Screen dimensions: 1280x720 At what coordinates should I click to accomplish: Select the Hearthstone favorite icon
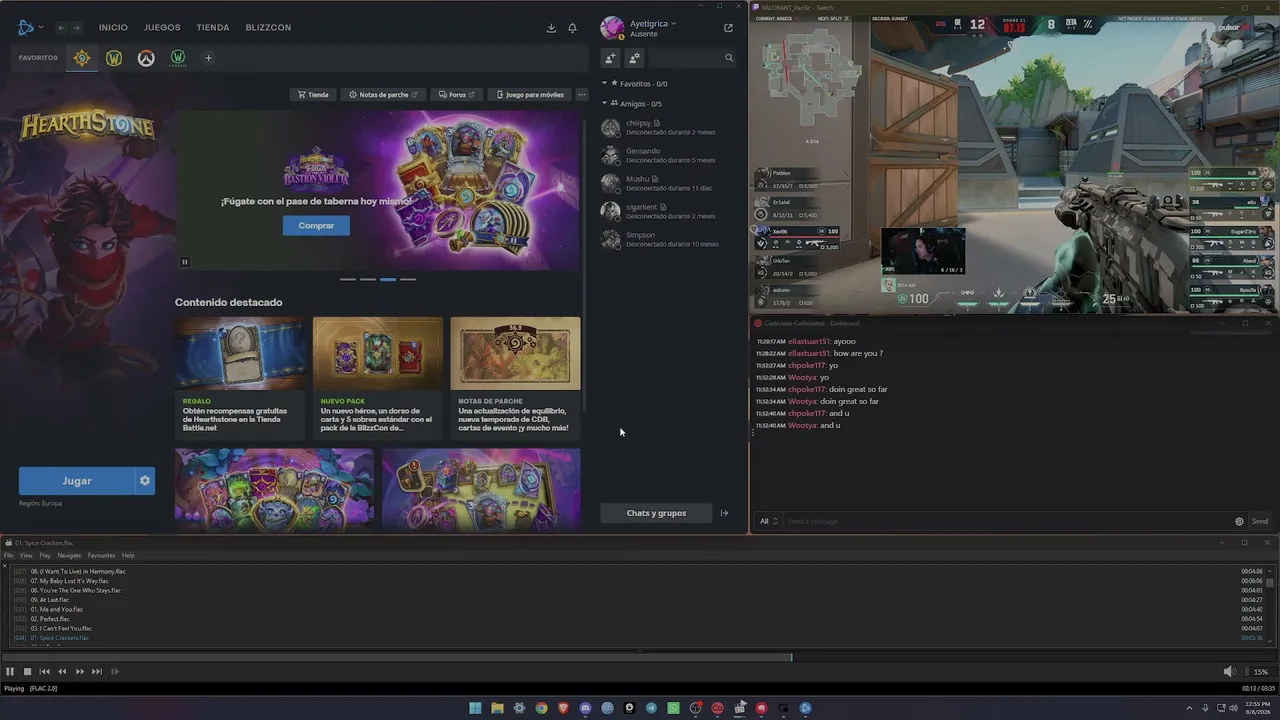(82, 58)
